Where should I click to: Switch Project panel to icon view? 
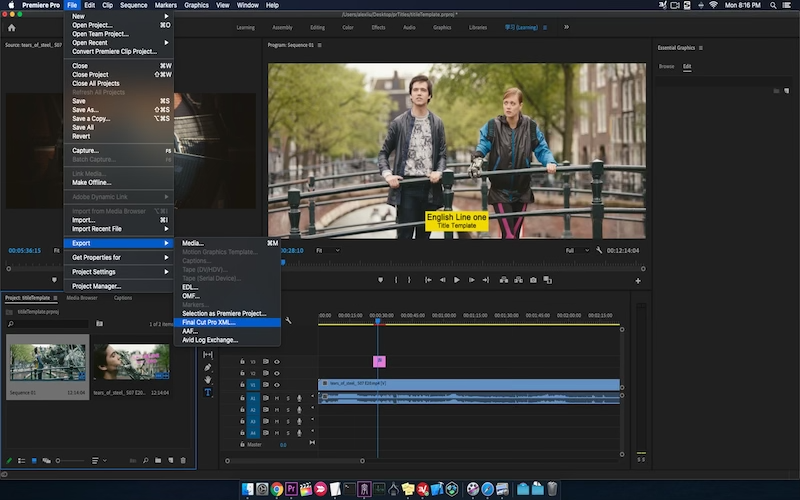34,461
